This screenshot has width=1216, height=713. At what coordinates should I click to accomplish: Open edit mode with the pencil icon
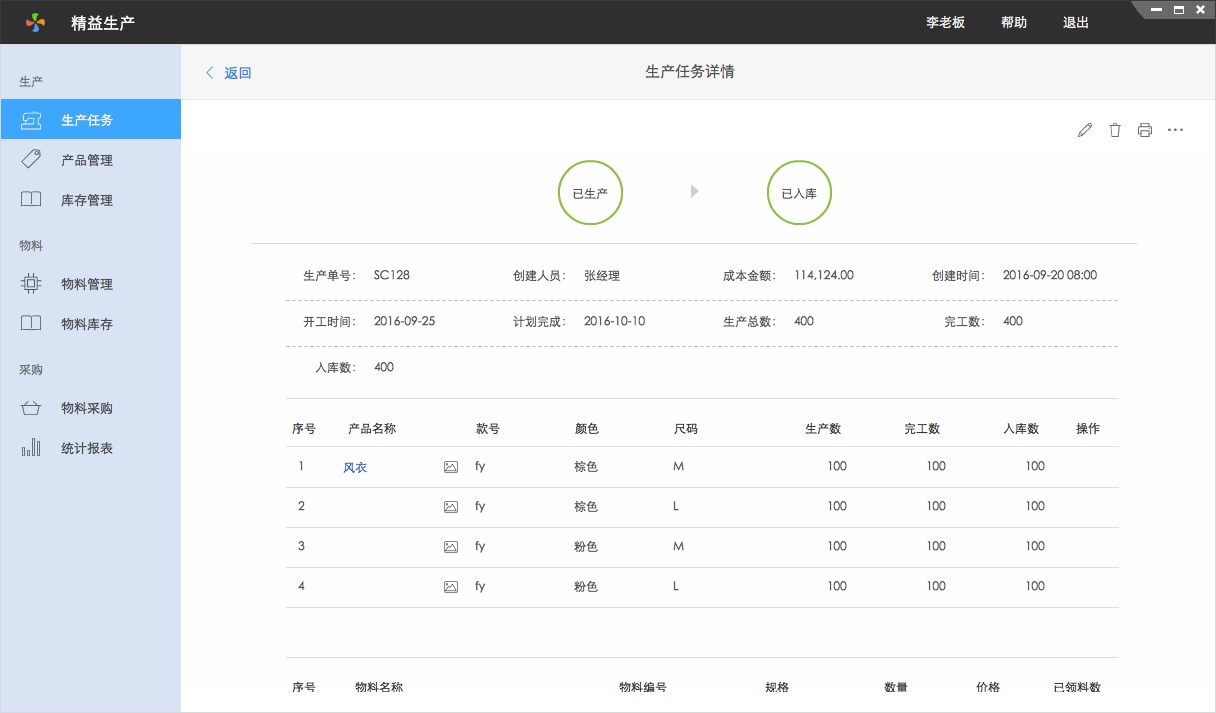(x=1085, y=129)
